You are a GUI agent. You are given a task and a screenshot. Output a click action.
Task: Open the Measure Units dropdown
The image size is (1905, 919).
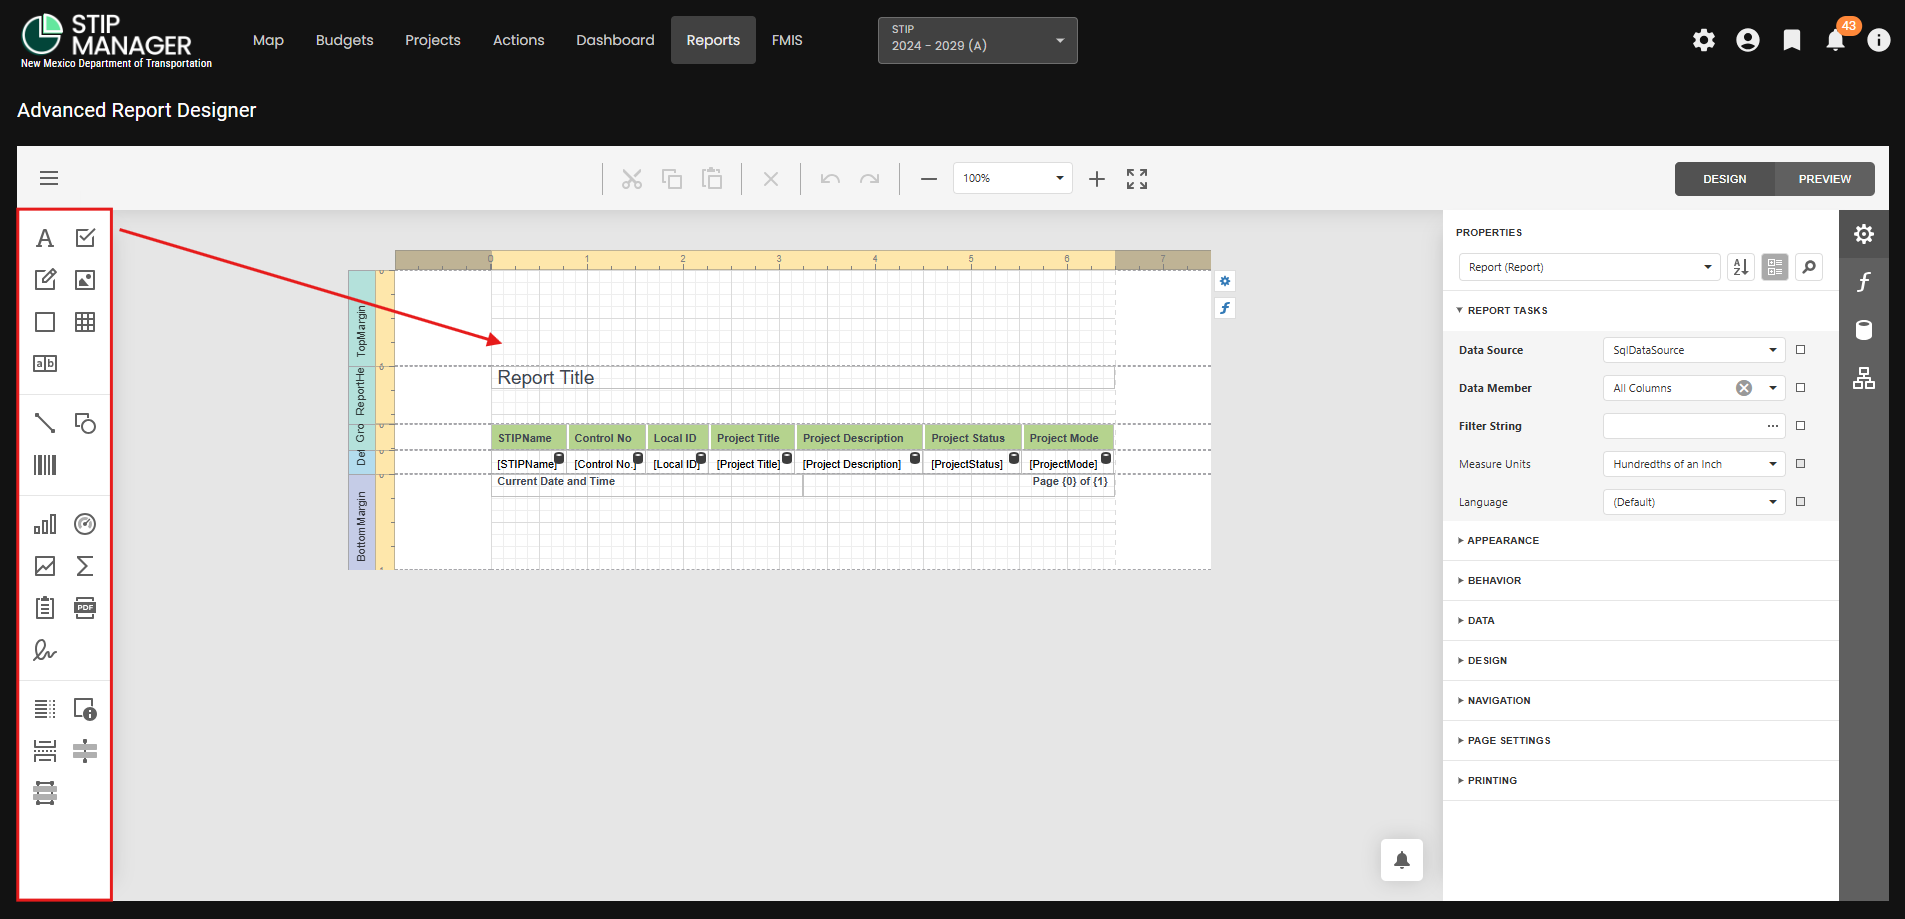tap(1694, 464)
